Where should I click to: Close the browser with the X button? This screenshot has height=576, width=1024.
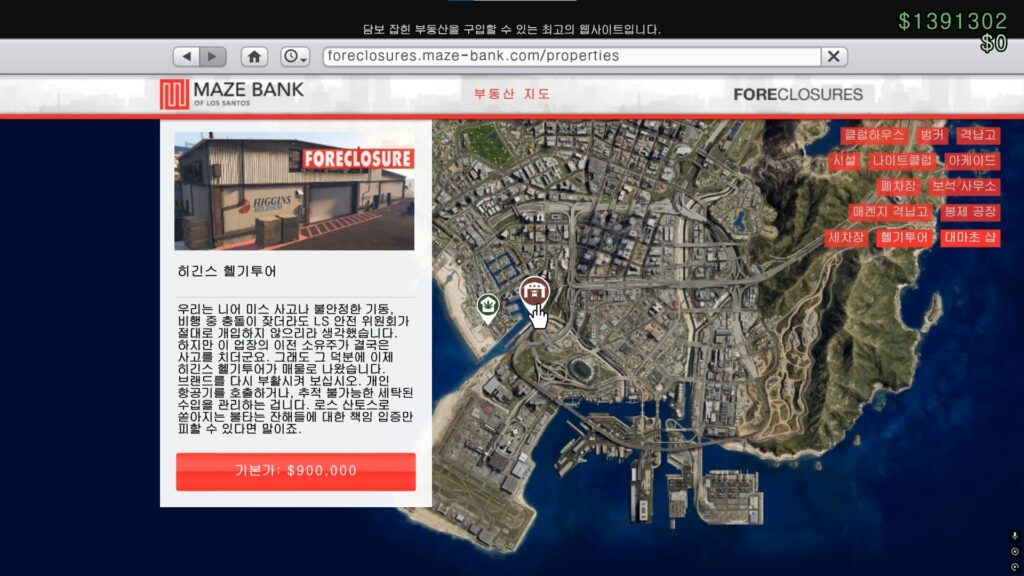click(834, 57)
